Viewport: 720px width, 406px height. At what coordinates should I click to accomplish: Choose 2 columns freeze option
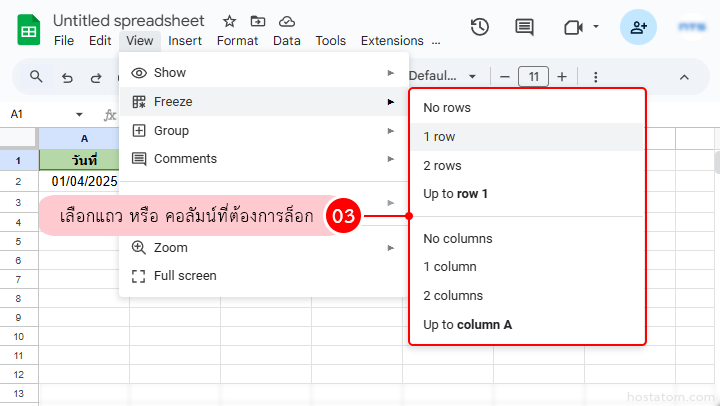pos(527,295)
